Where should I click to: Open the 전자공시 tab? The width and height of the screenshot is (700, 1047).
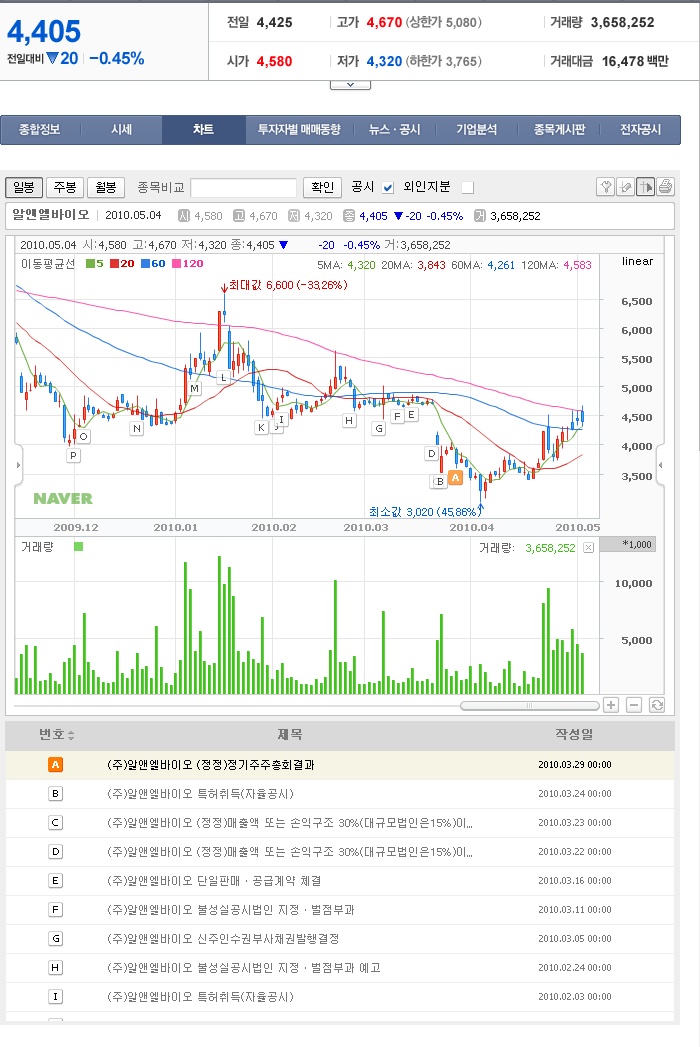[641, 130]
